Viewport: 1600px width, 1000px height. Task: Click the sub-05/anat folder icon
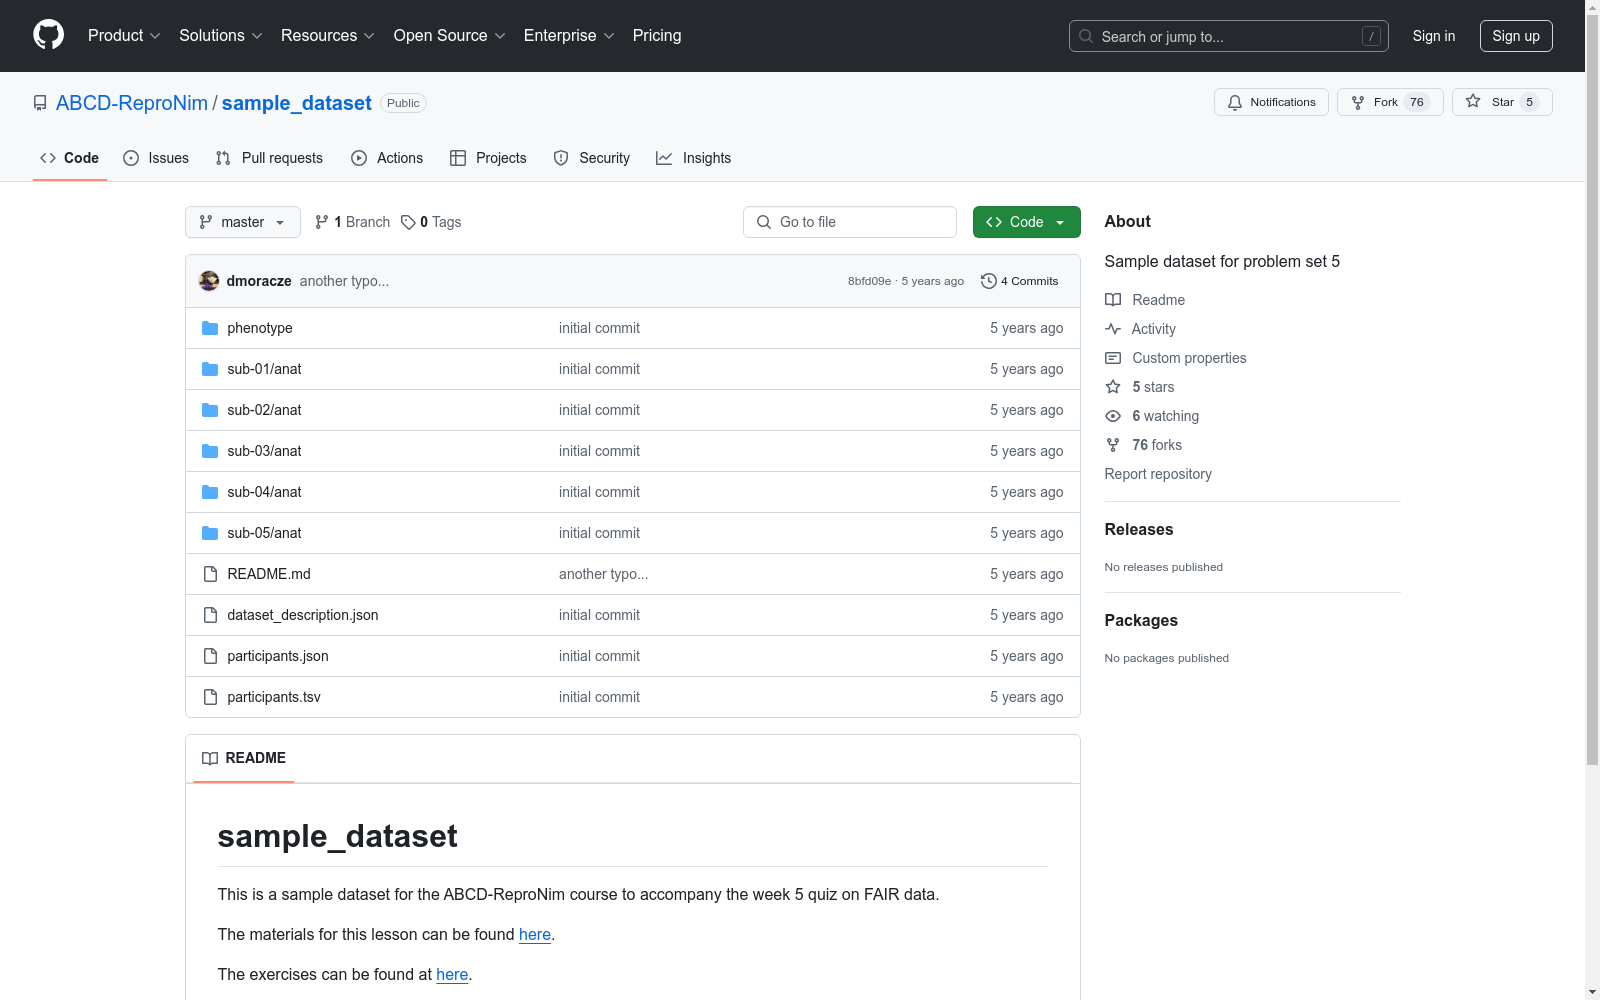(210, 533)
